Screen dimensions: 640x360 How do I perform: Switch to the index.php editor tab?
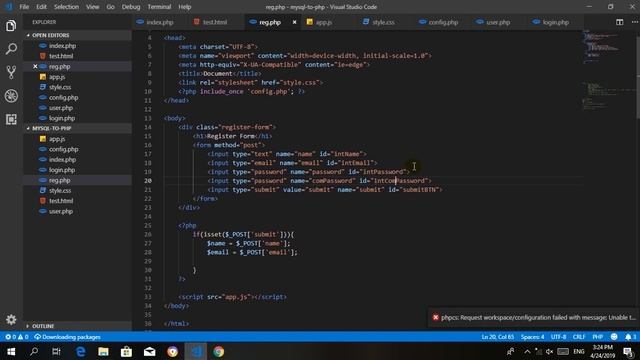(159, 22)
